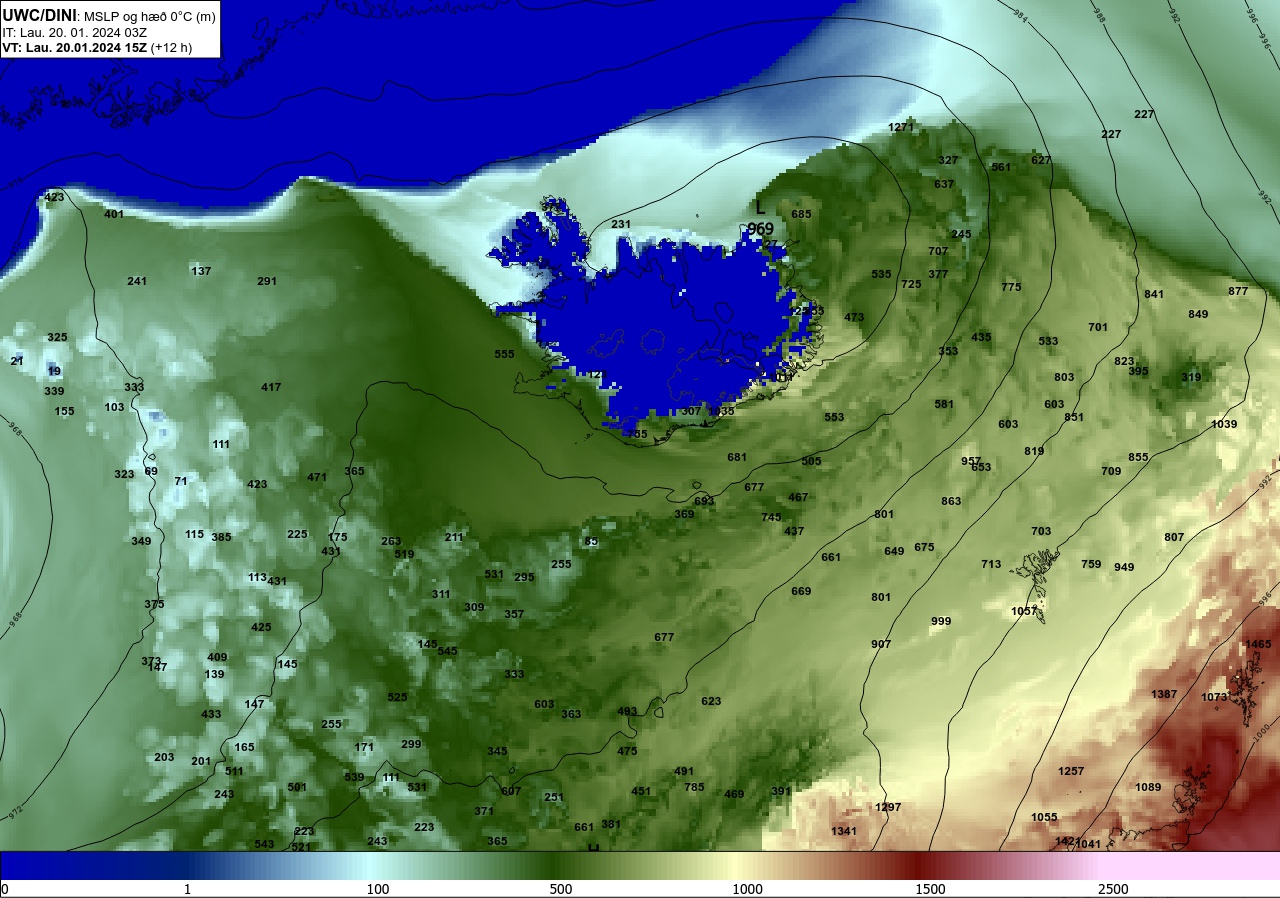Image resolution: width=1280 pixels, height=898 pixels.
Task: Click the 807 height value
Action: [x=1174, y=537]
